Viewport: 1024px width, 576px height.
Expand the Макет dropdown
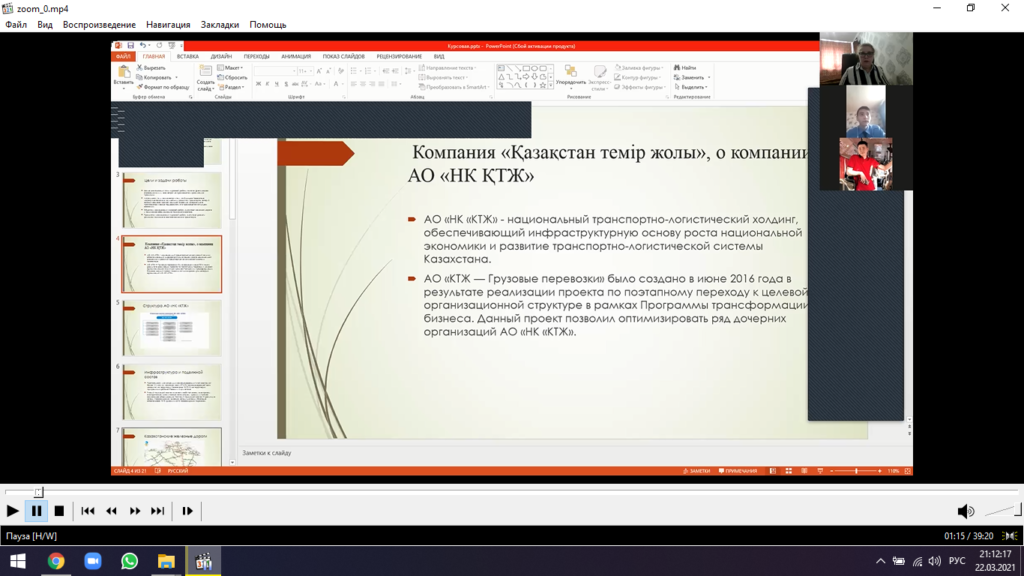[230, 68]
